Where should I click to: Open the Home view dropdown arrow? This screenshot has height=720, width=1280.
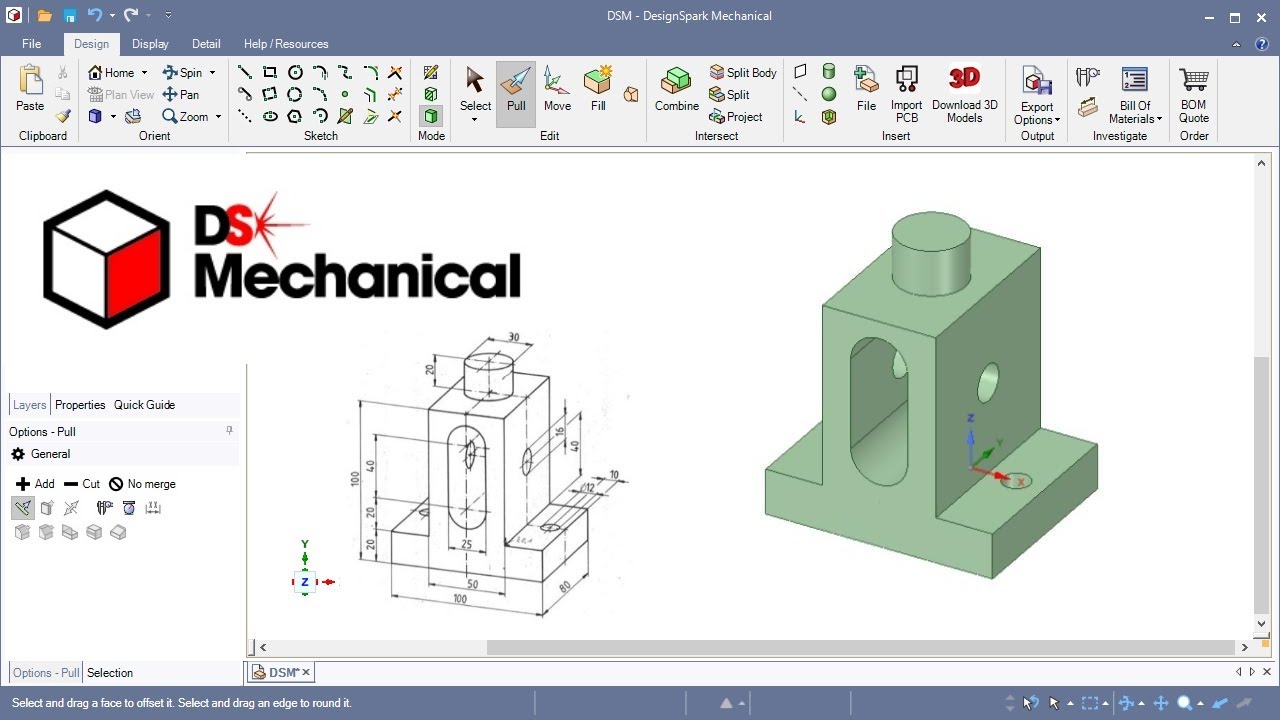(x=144, y=73)
